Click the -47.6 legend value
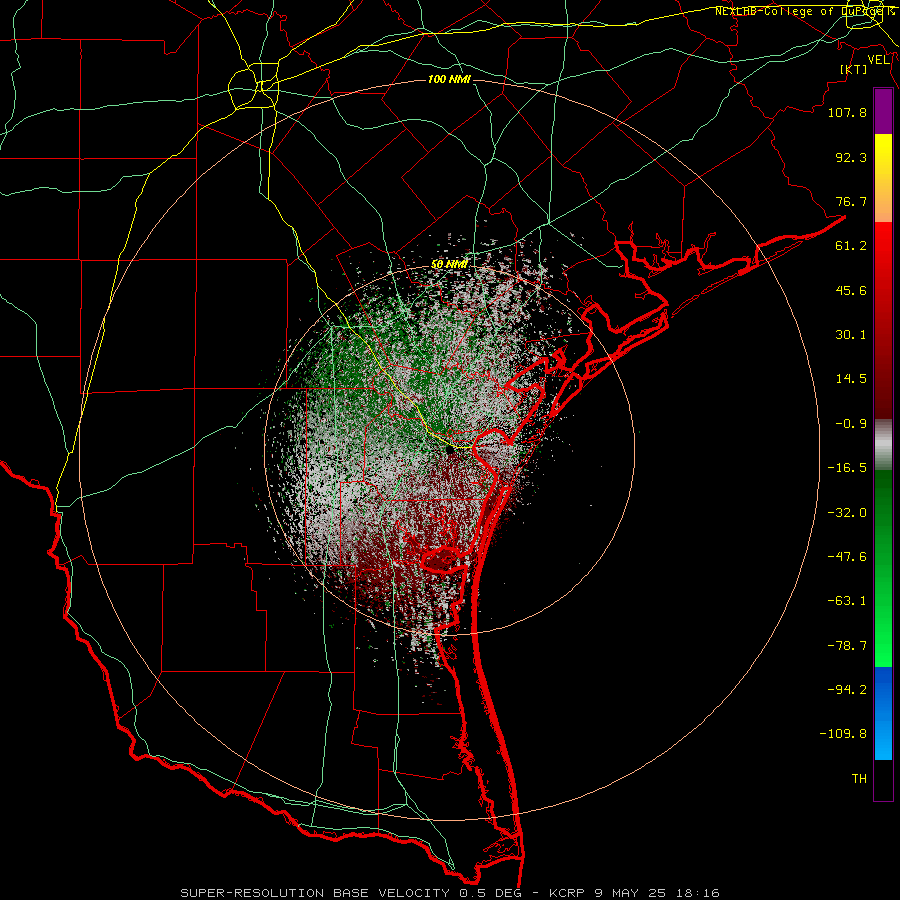 coord(847,557)
